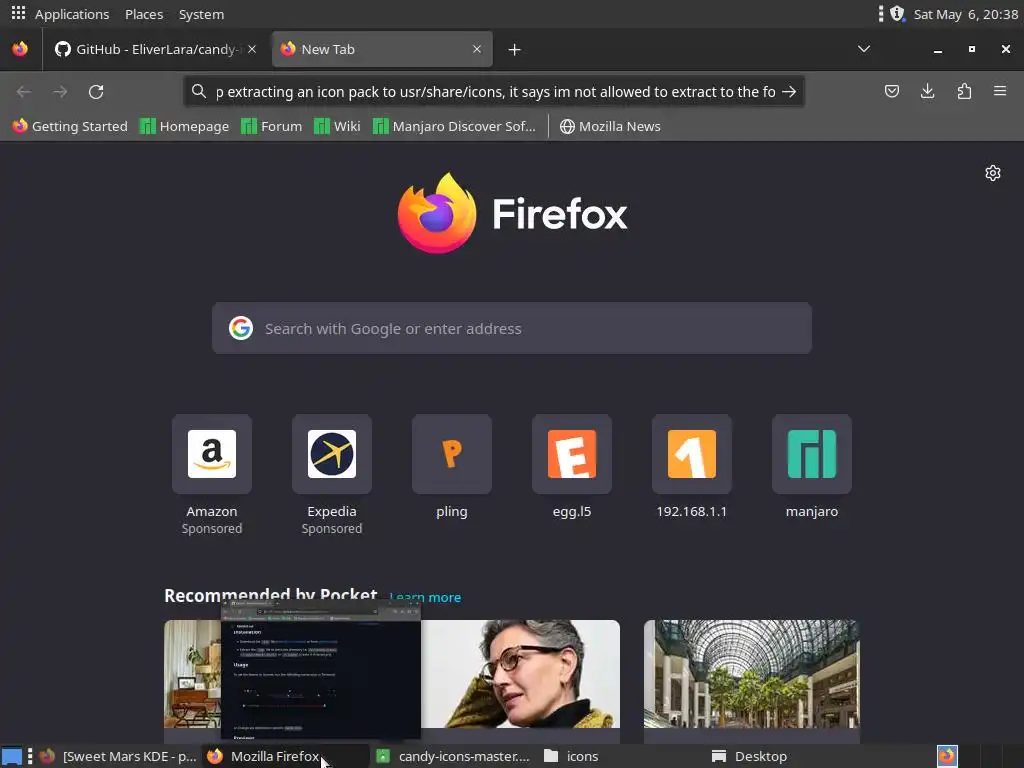Screen dimensions: 1024x768
Task: Open the Homepage bookmark
Action: (x=185, y=127)
